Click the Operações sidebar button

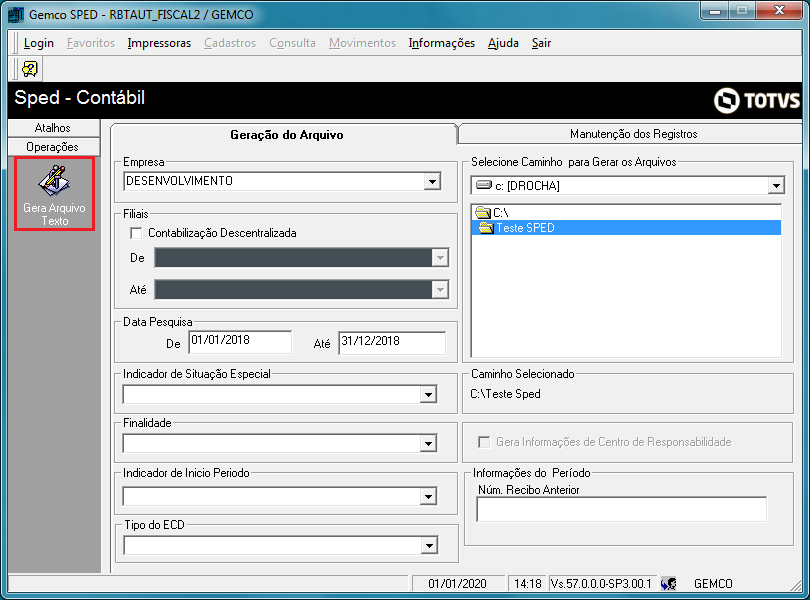pyautogui.click(x=54, y=147)
